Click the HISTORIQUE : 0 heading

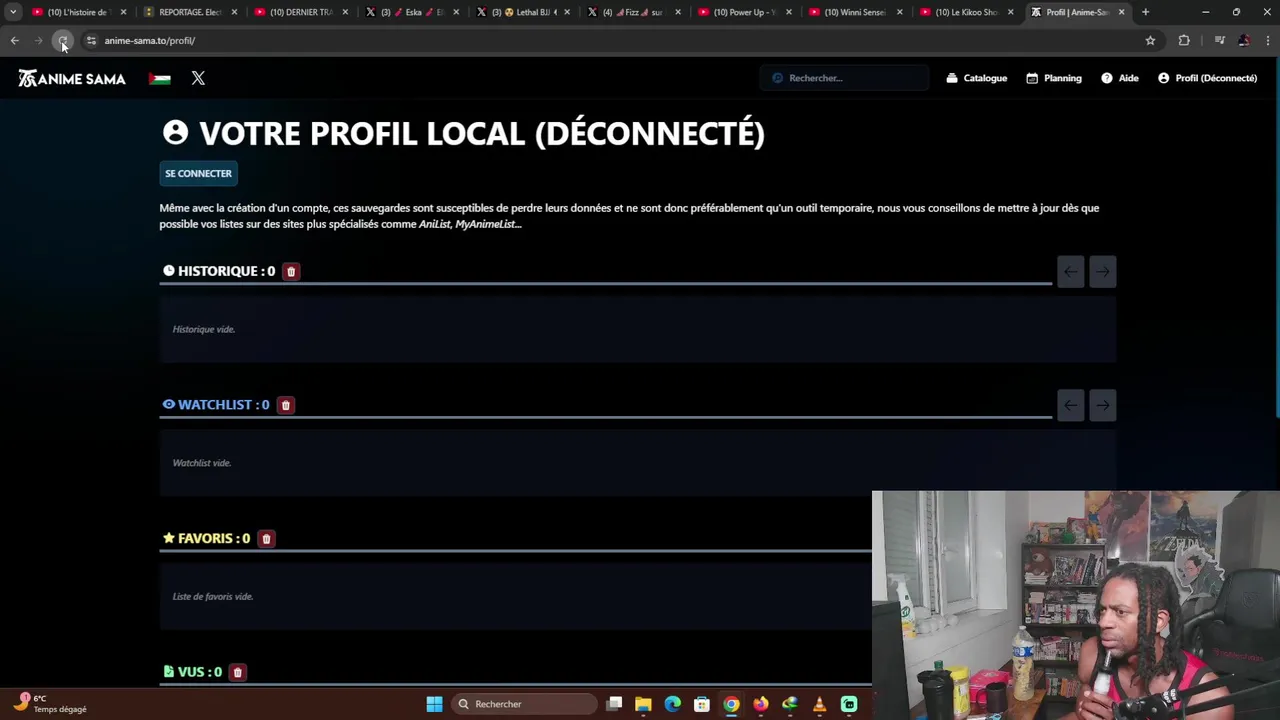click(x=219, y=271)
